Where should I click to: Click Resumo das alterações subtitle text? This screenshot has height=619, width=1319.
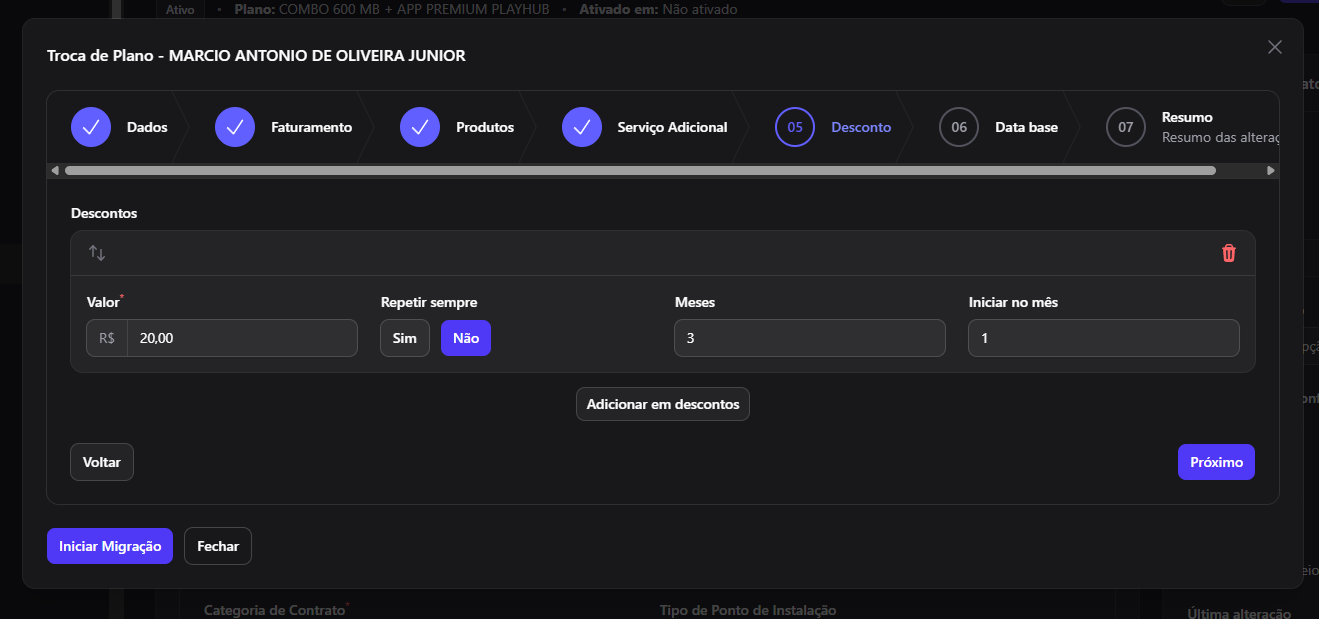tap(1220, 136)
